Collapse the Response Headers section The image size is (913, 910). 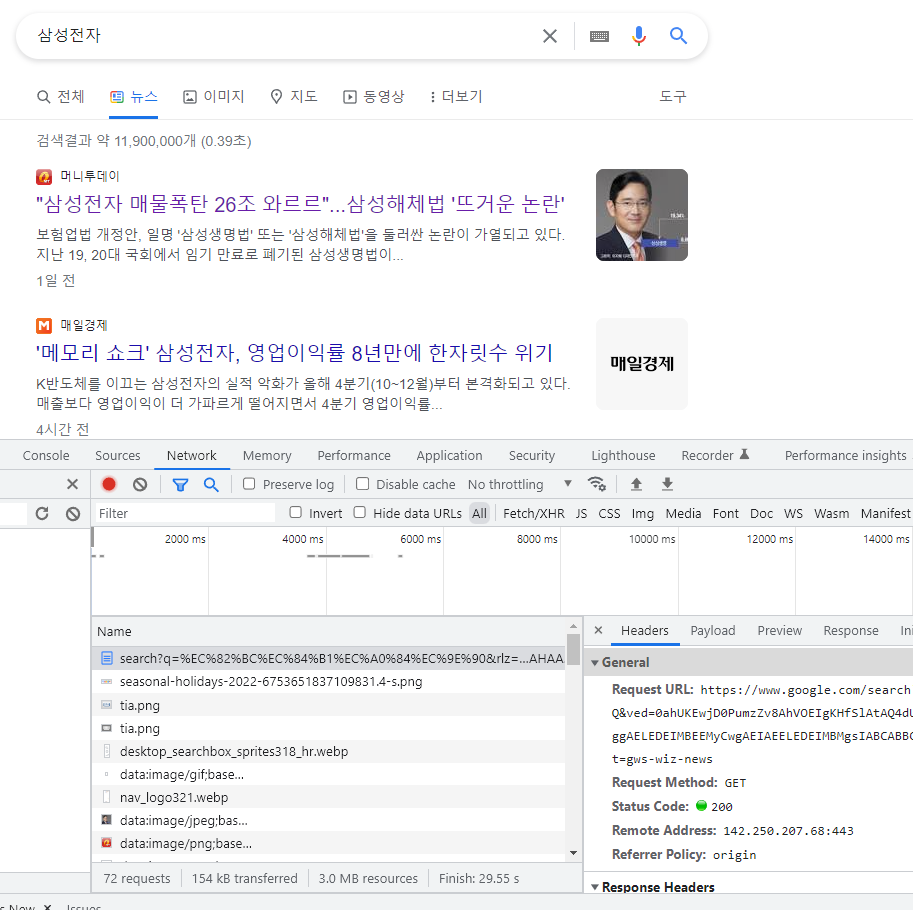(x=594, y=887)
